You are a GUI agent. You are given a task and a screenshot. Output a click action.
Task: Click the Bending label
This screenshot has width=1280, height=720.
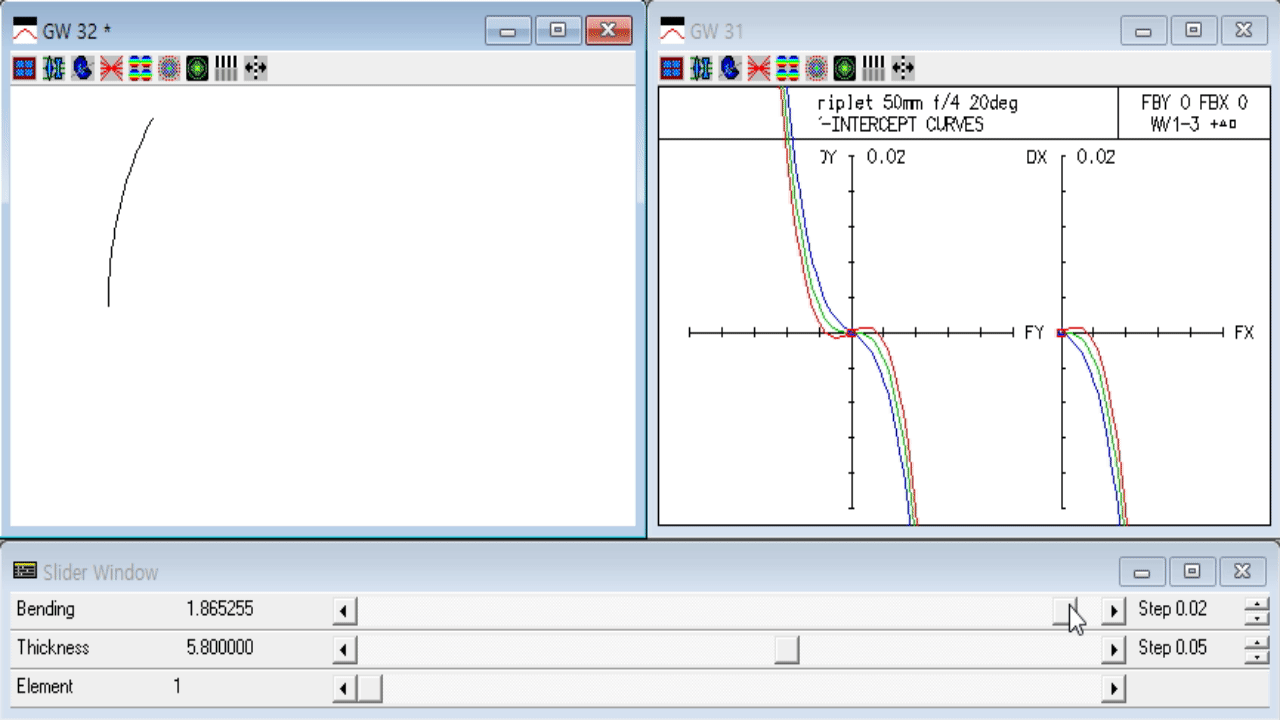click(45, 609)
